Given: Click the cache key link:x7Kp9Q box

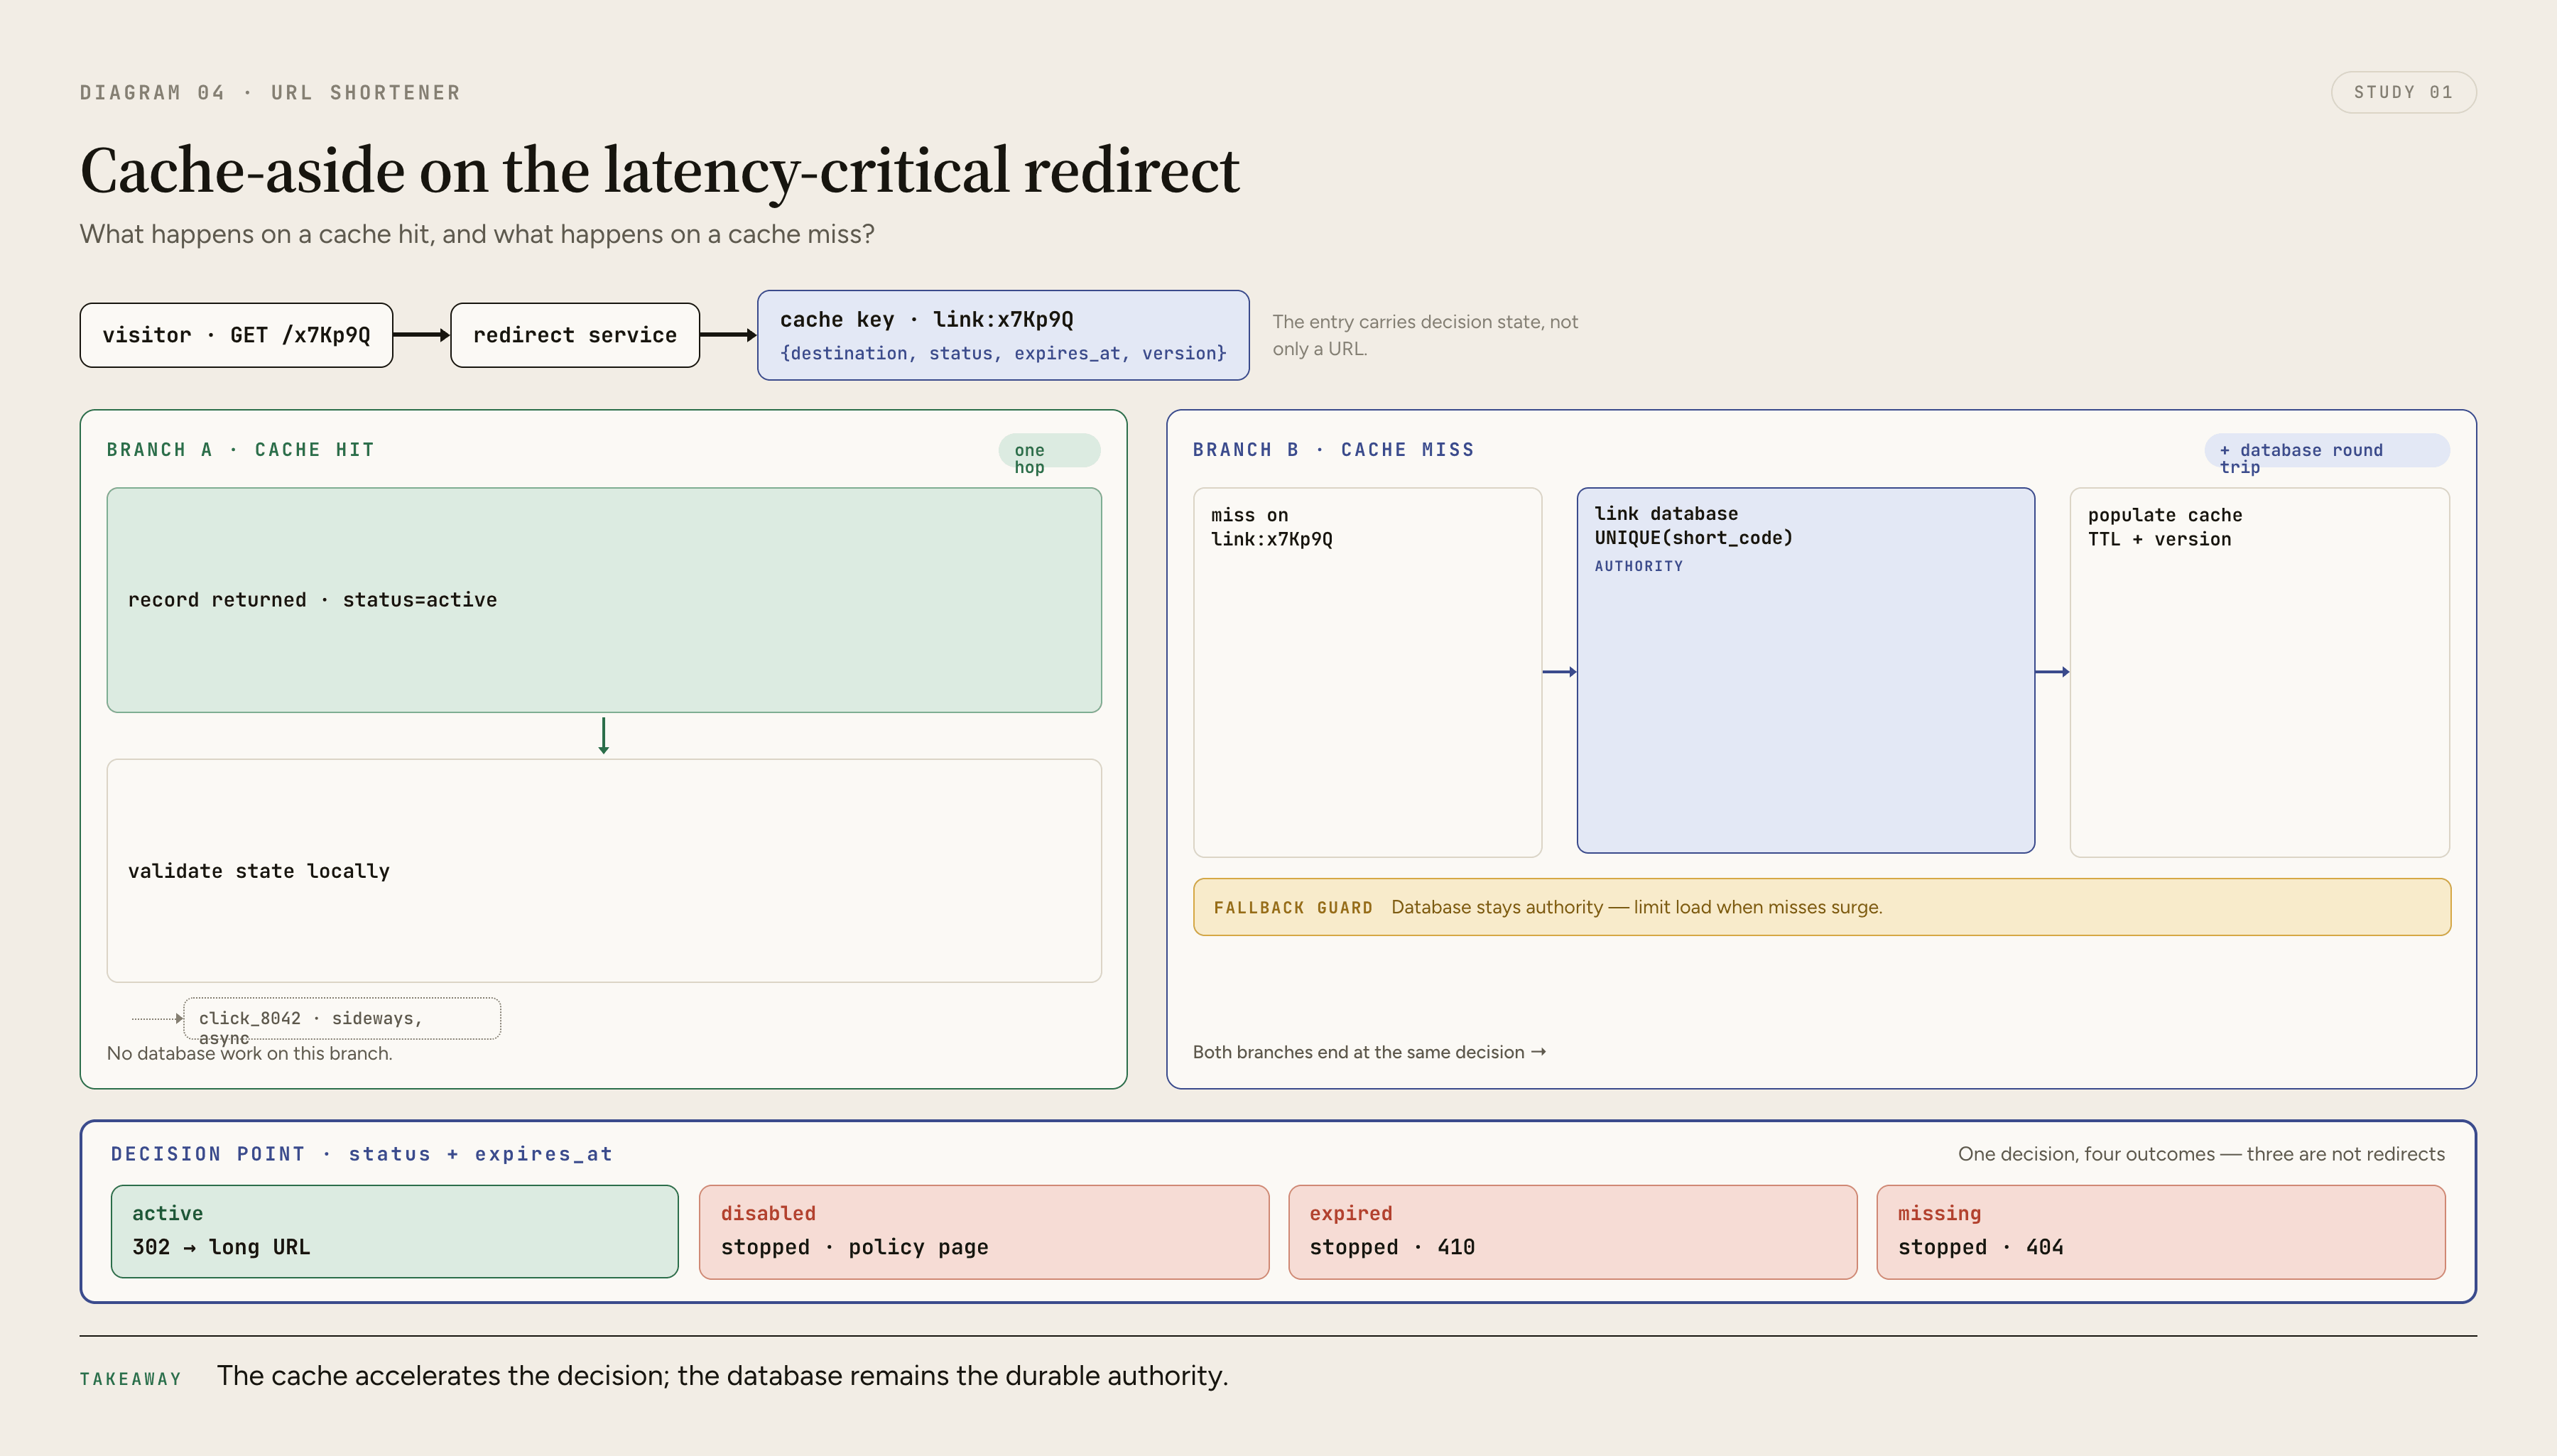Looking at the screenshot, I should [1003, 335].
